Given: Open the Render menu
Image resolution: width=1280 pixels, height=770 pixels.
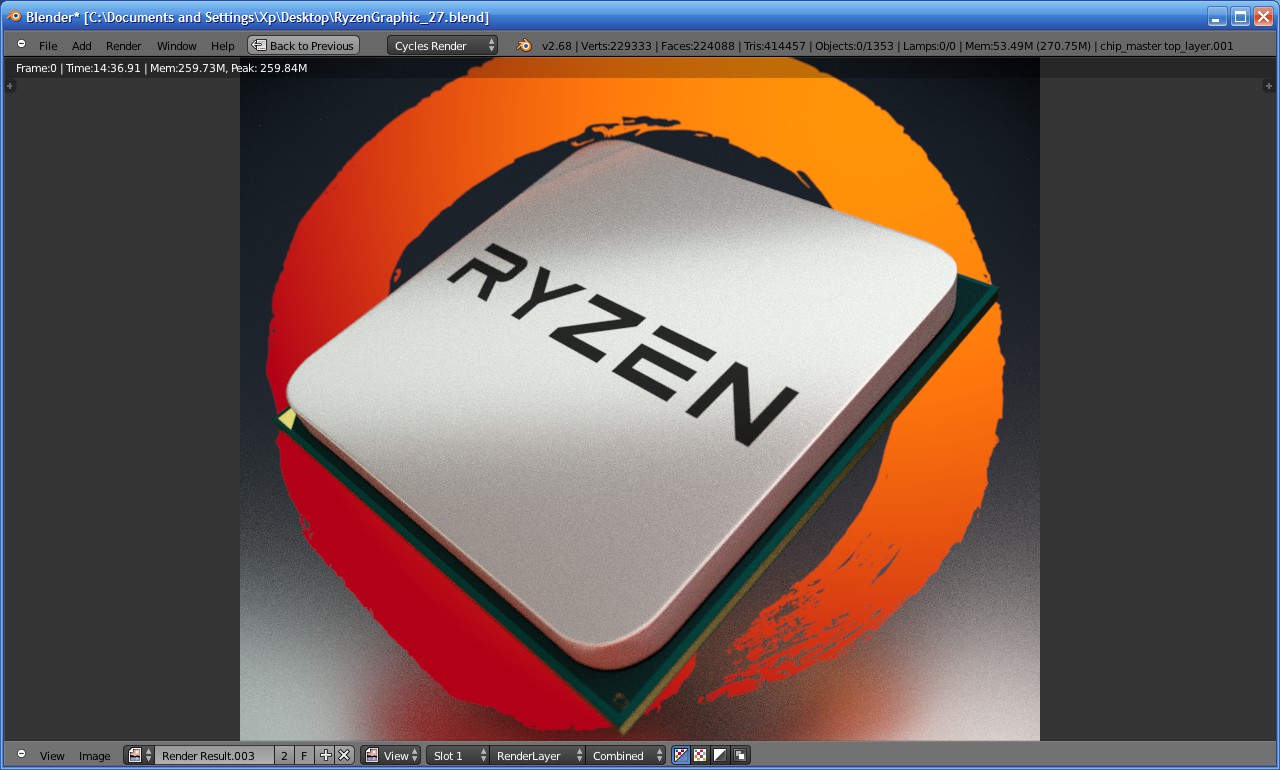Looking at the screenshot, I should [124, 46].
